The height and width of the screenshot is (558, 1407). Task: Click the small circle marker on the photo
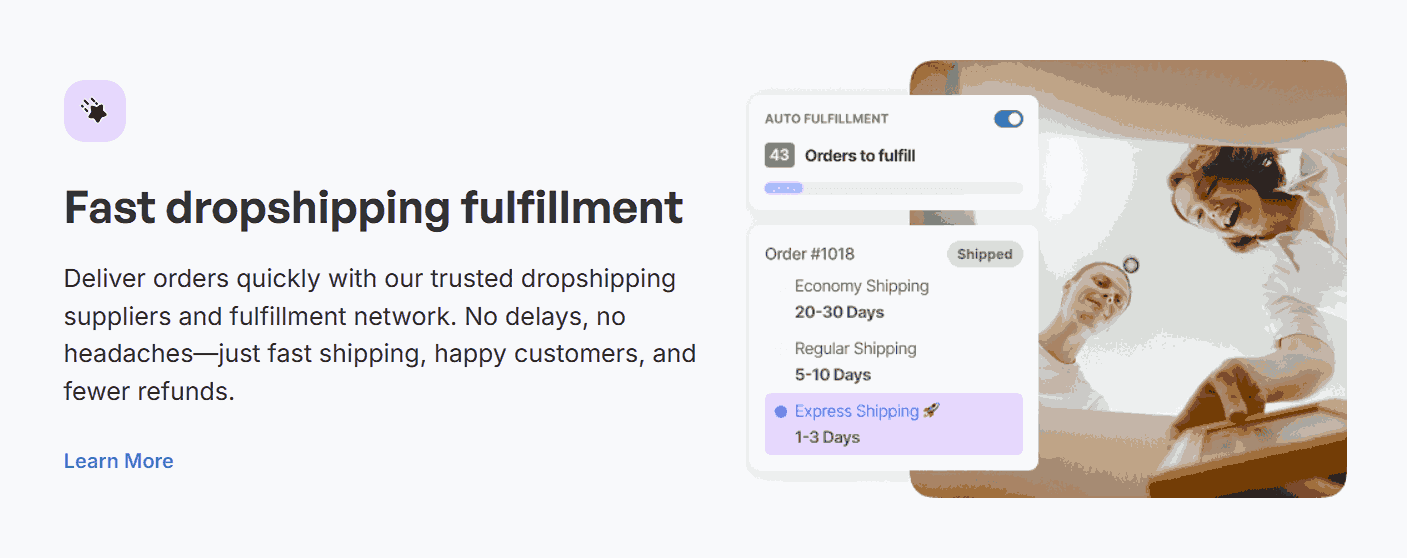(x=1131, y=265)
